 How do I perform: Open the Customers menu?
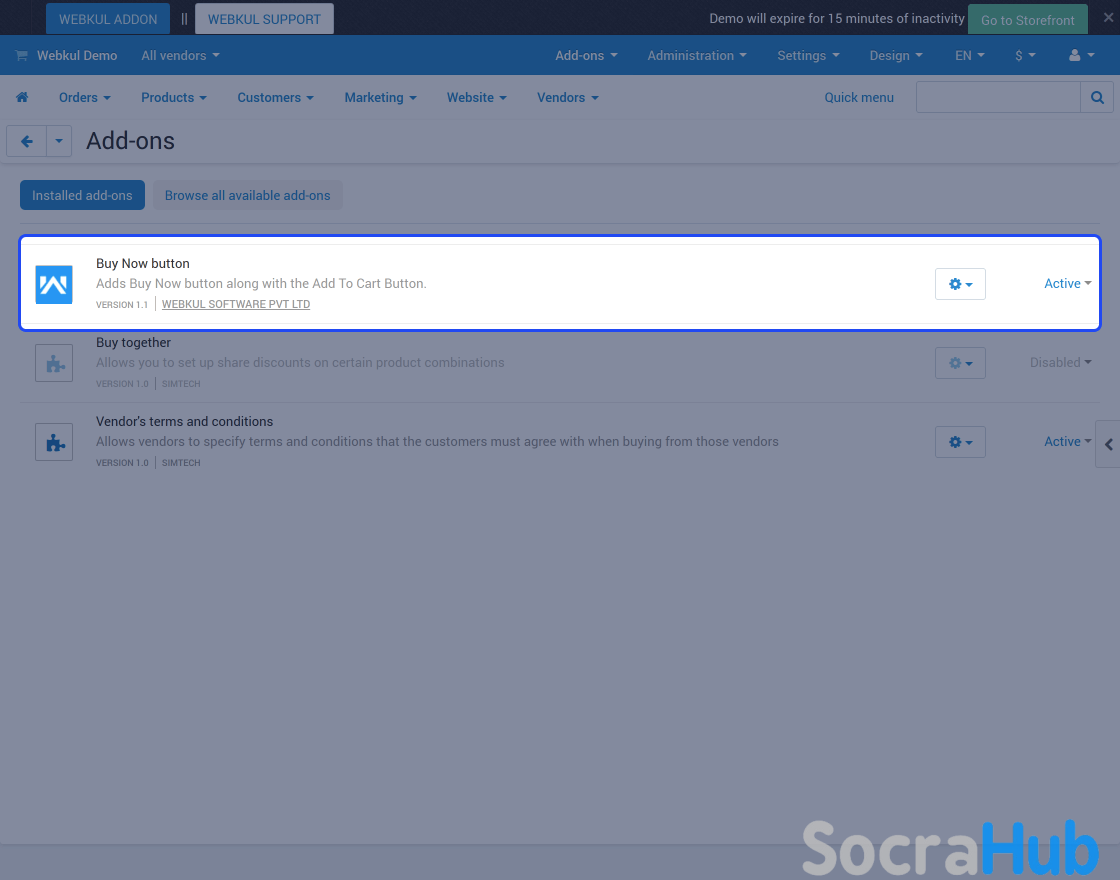[x=276, y=97]
